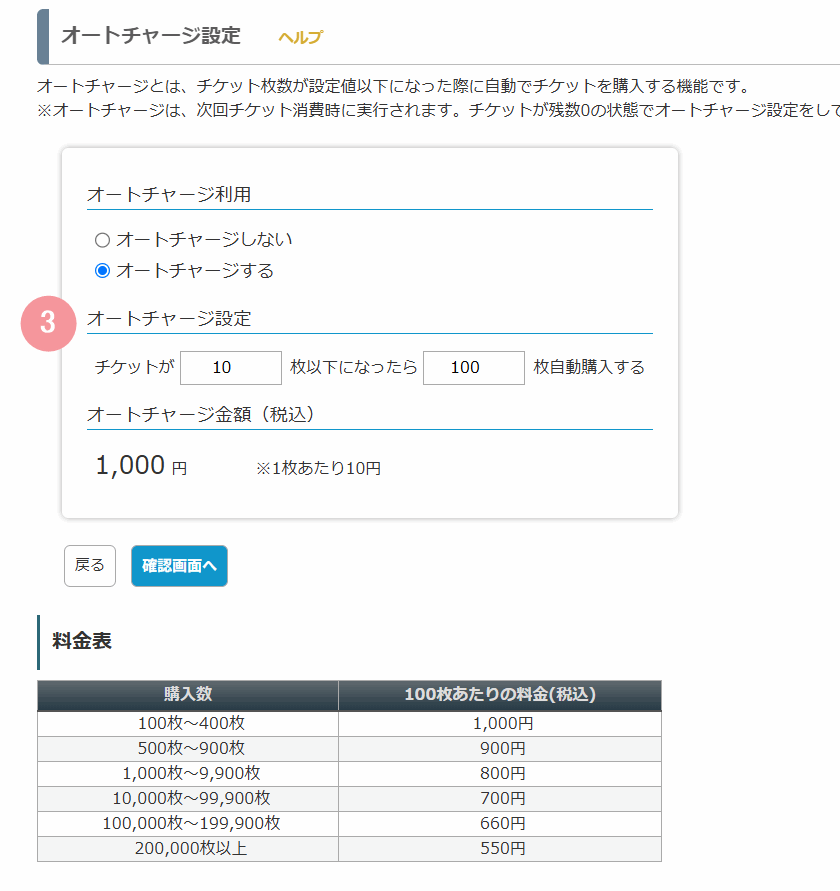
Task: Focus the auto-purchase quantity field showing 100
Action: coord(473,368)
